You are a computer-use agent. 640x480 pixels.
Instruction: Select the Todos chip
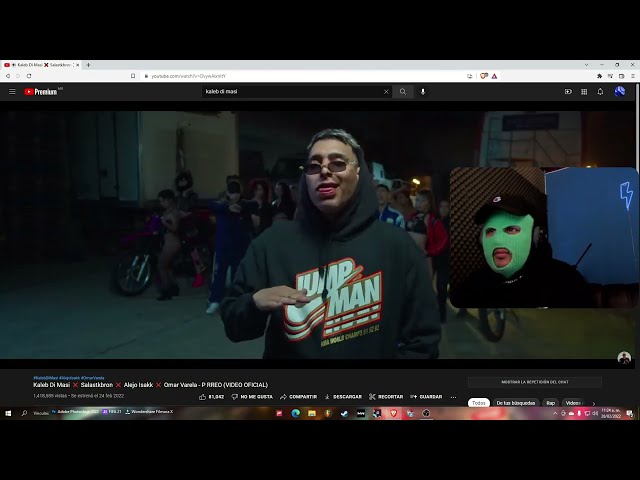(x=478, y=403)
